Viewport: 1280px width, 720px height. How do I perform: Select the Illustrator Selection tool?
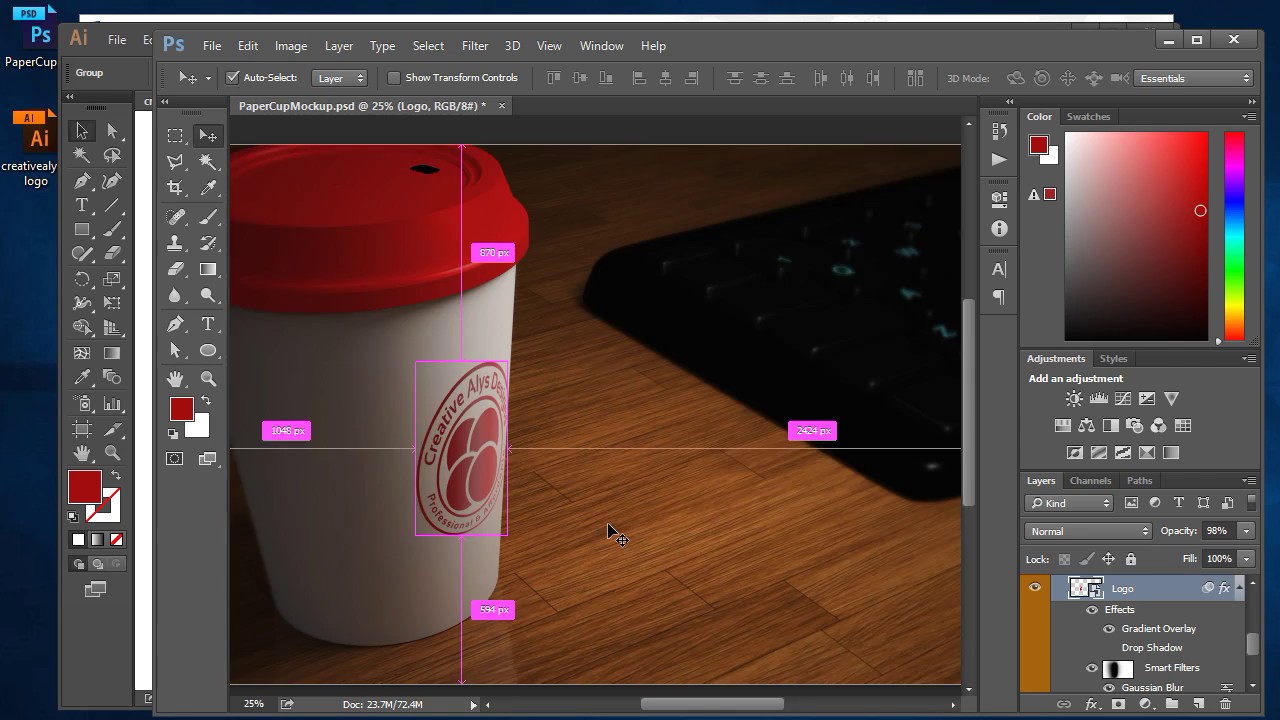[x=81, y=131]
